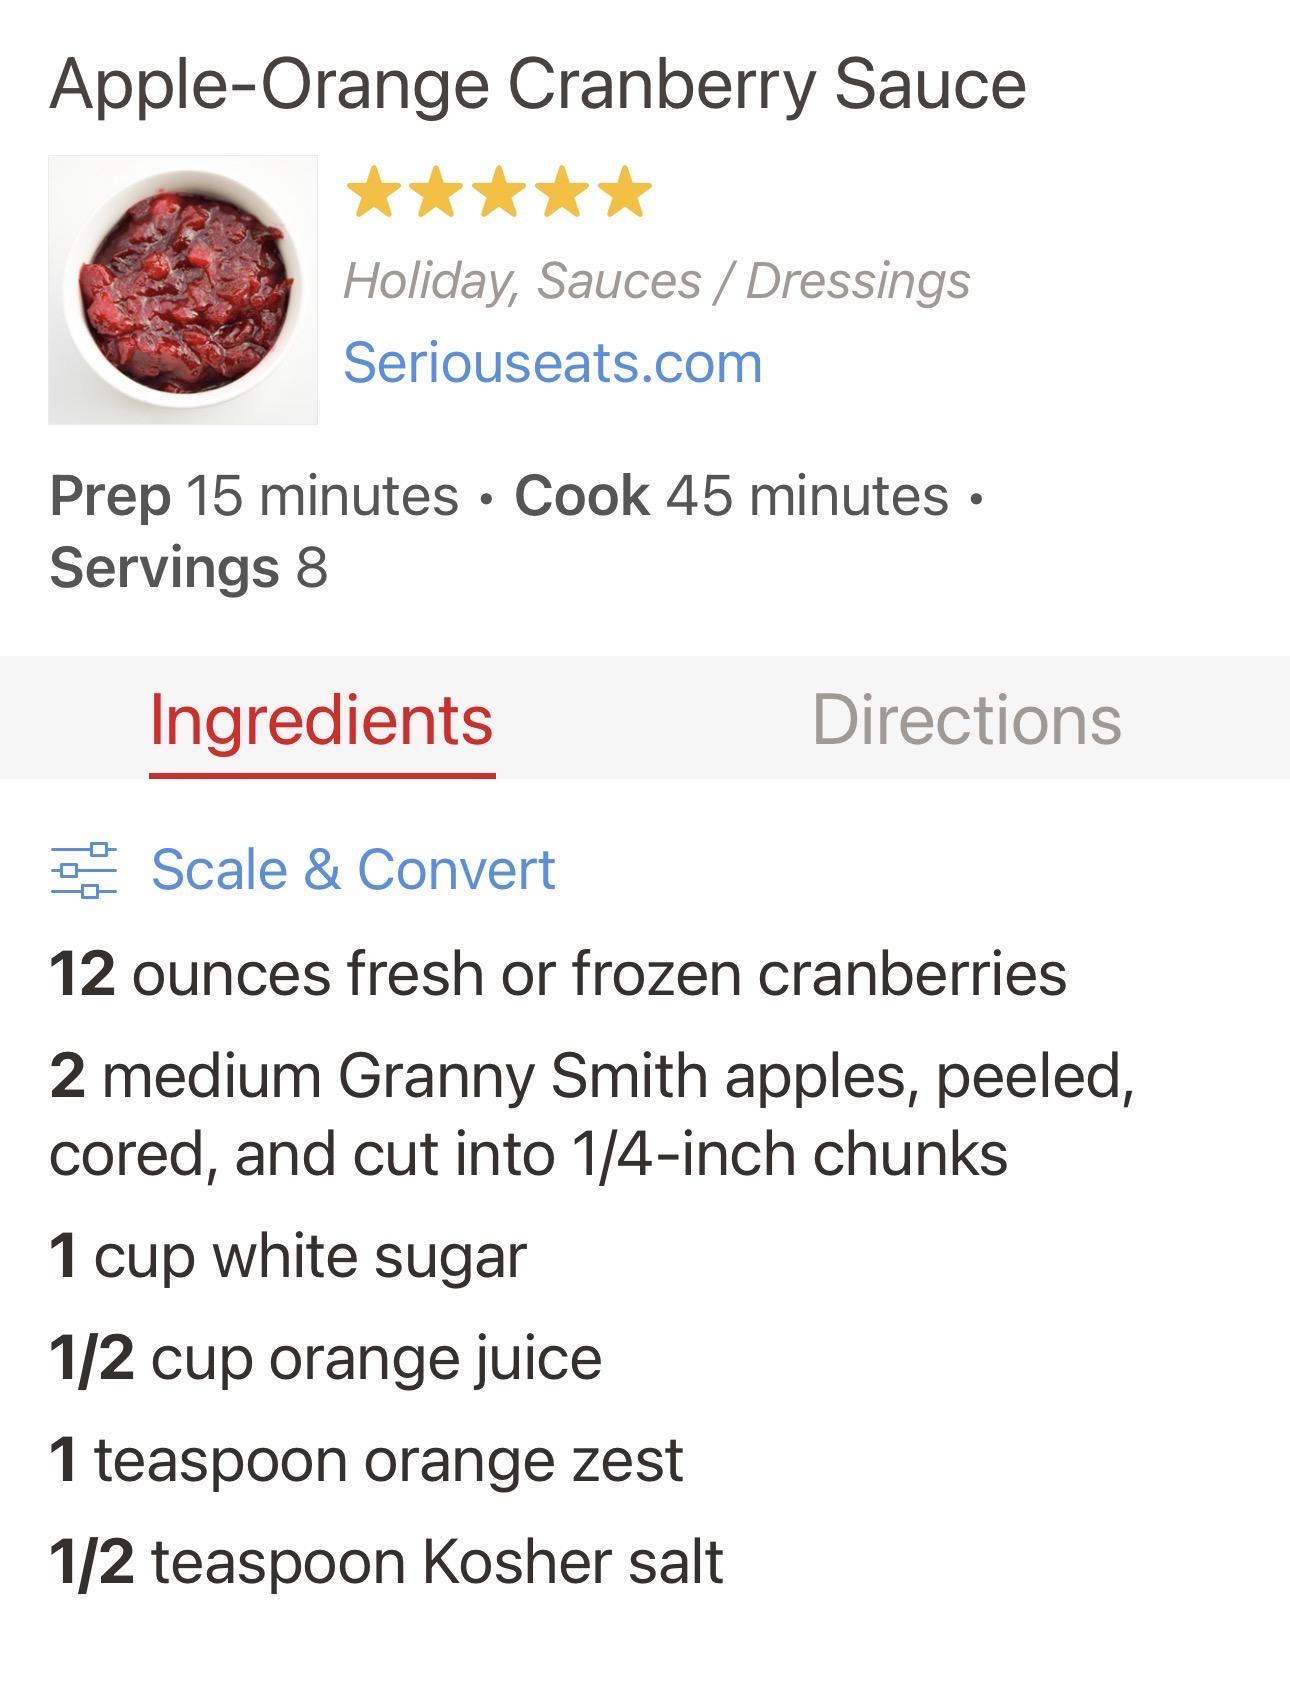Tap the white sugar ingredient
The image size is (1290, 1694).
tap(288, 1257)
